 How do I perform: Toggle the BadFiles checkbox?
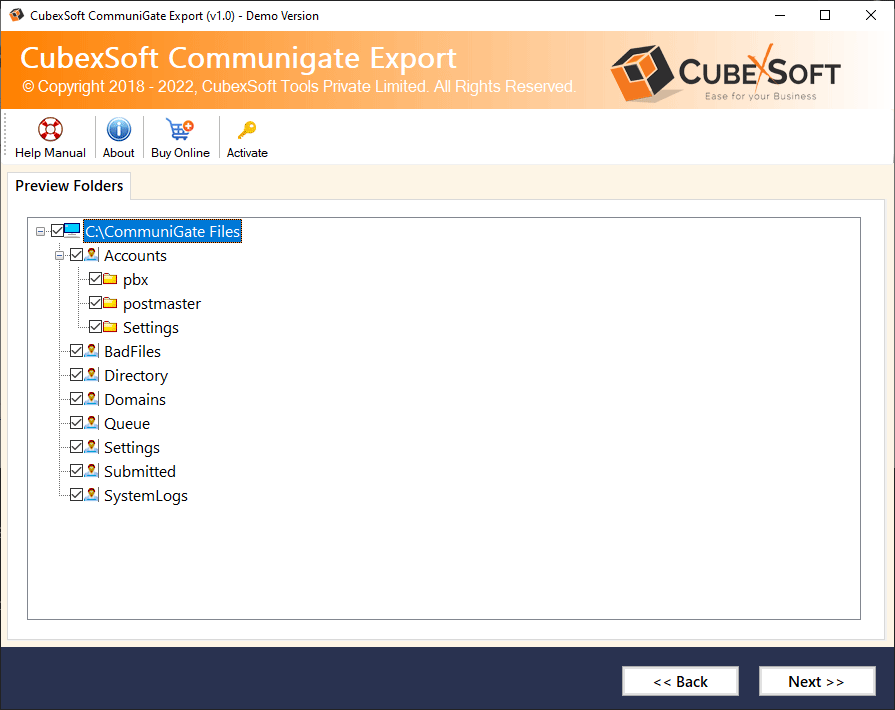pos(76,350)
